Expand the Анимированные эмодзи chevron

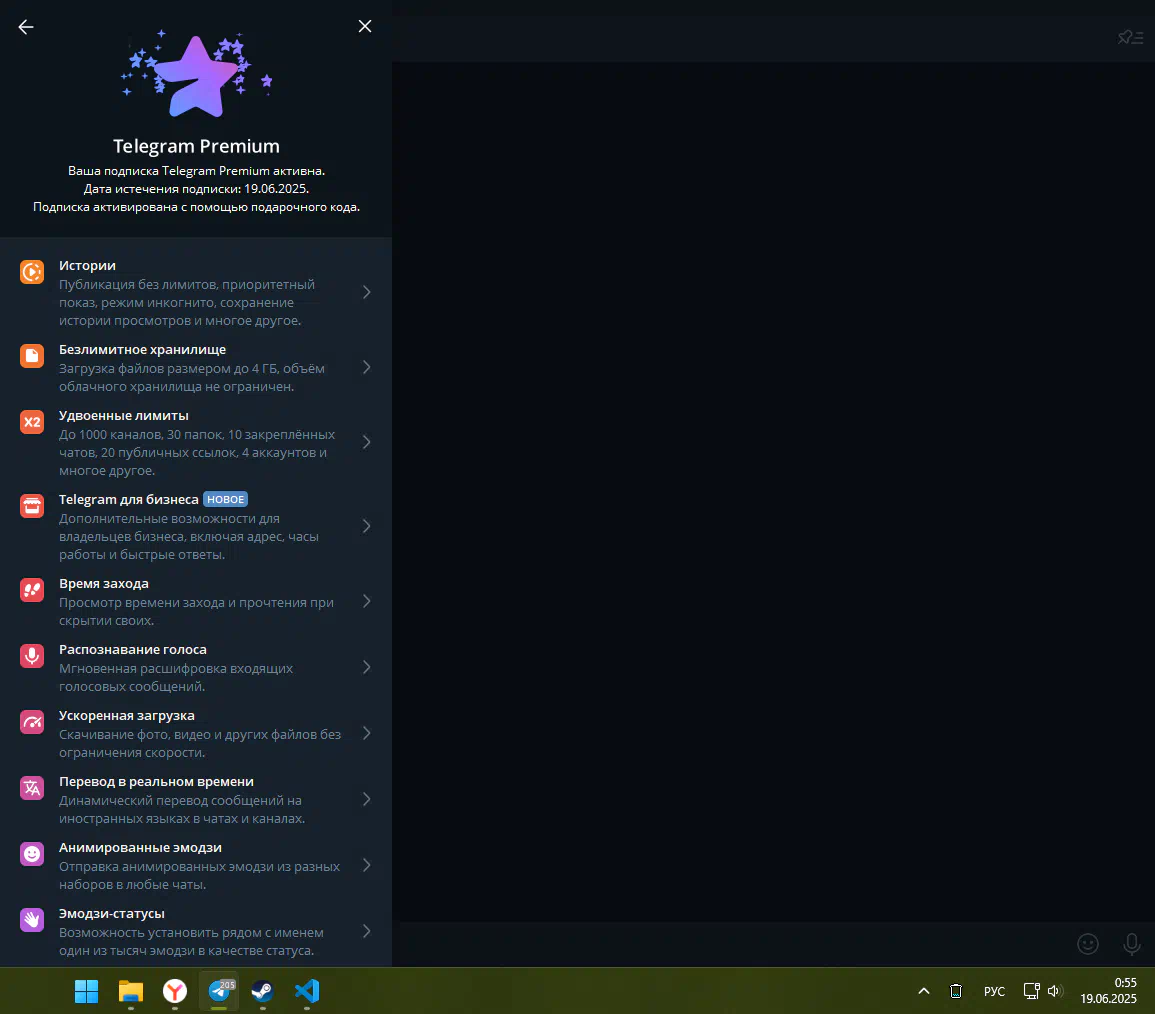pos(367,865)
